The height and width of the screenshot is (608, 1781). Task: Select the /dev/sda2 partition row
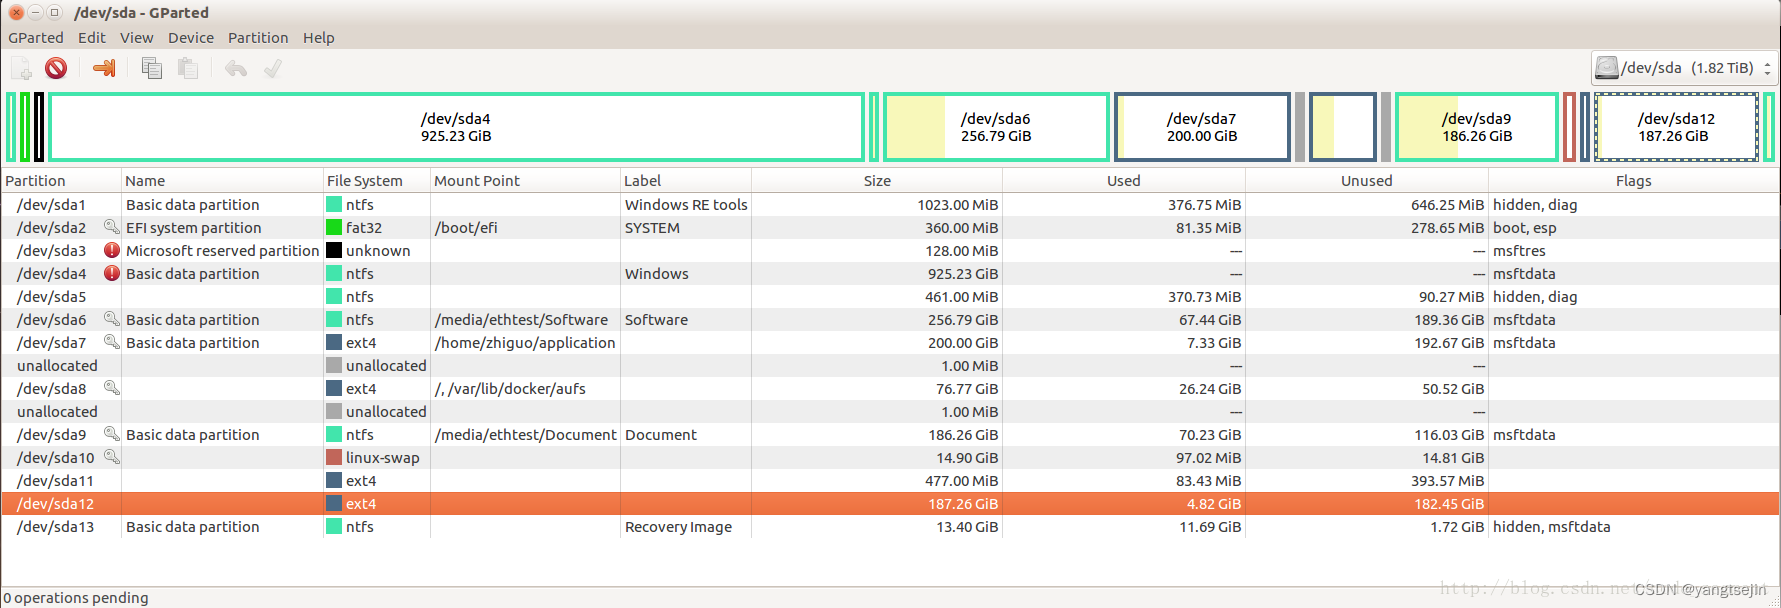[890, 228]
